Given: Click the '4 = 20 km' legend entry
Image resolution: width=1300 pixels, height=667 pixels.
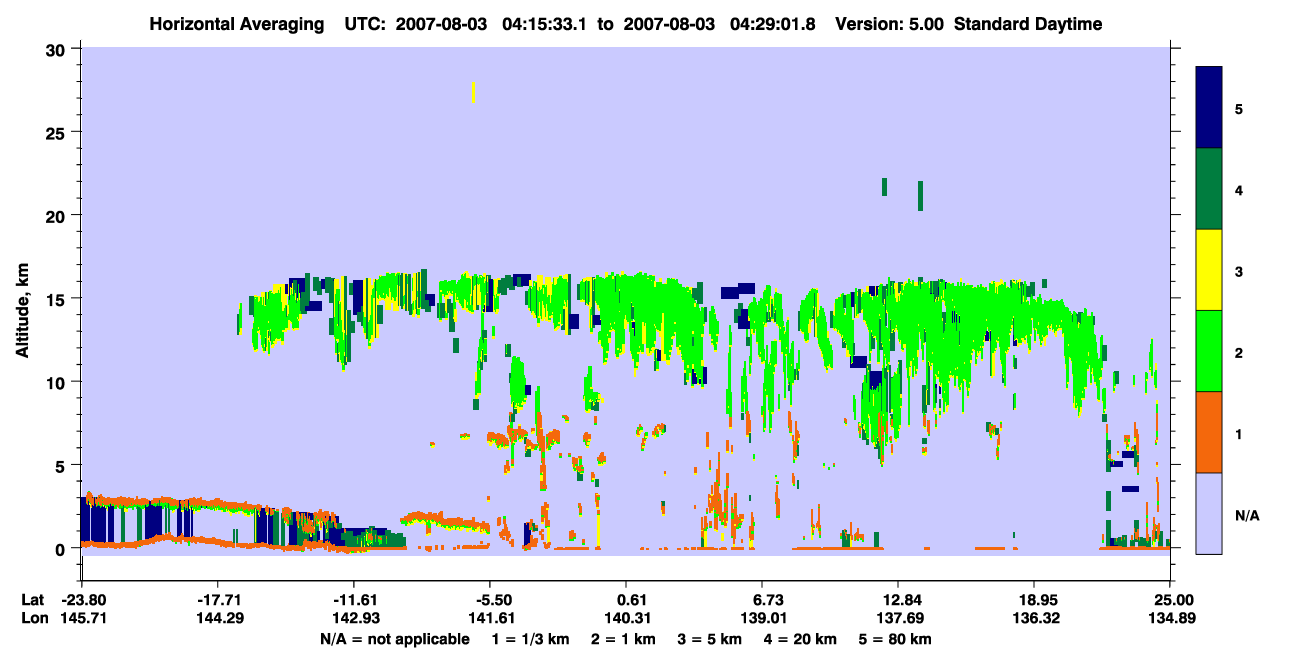Looking at the screenshot, I should pyautogui.click(x=801, y=639).
